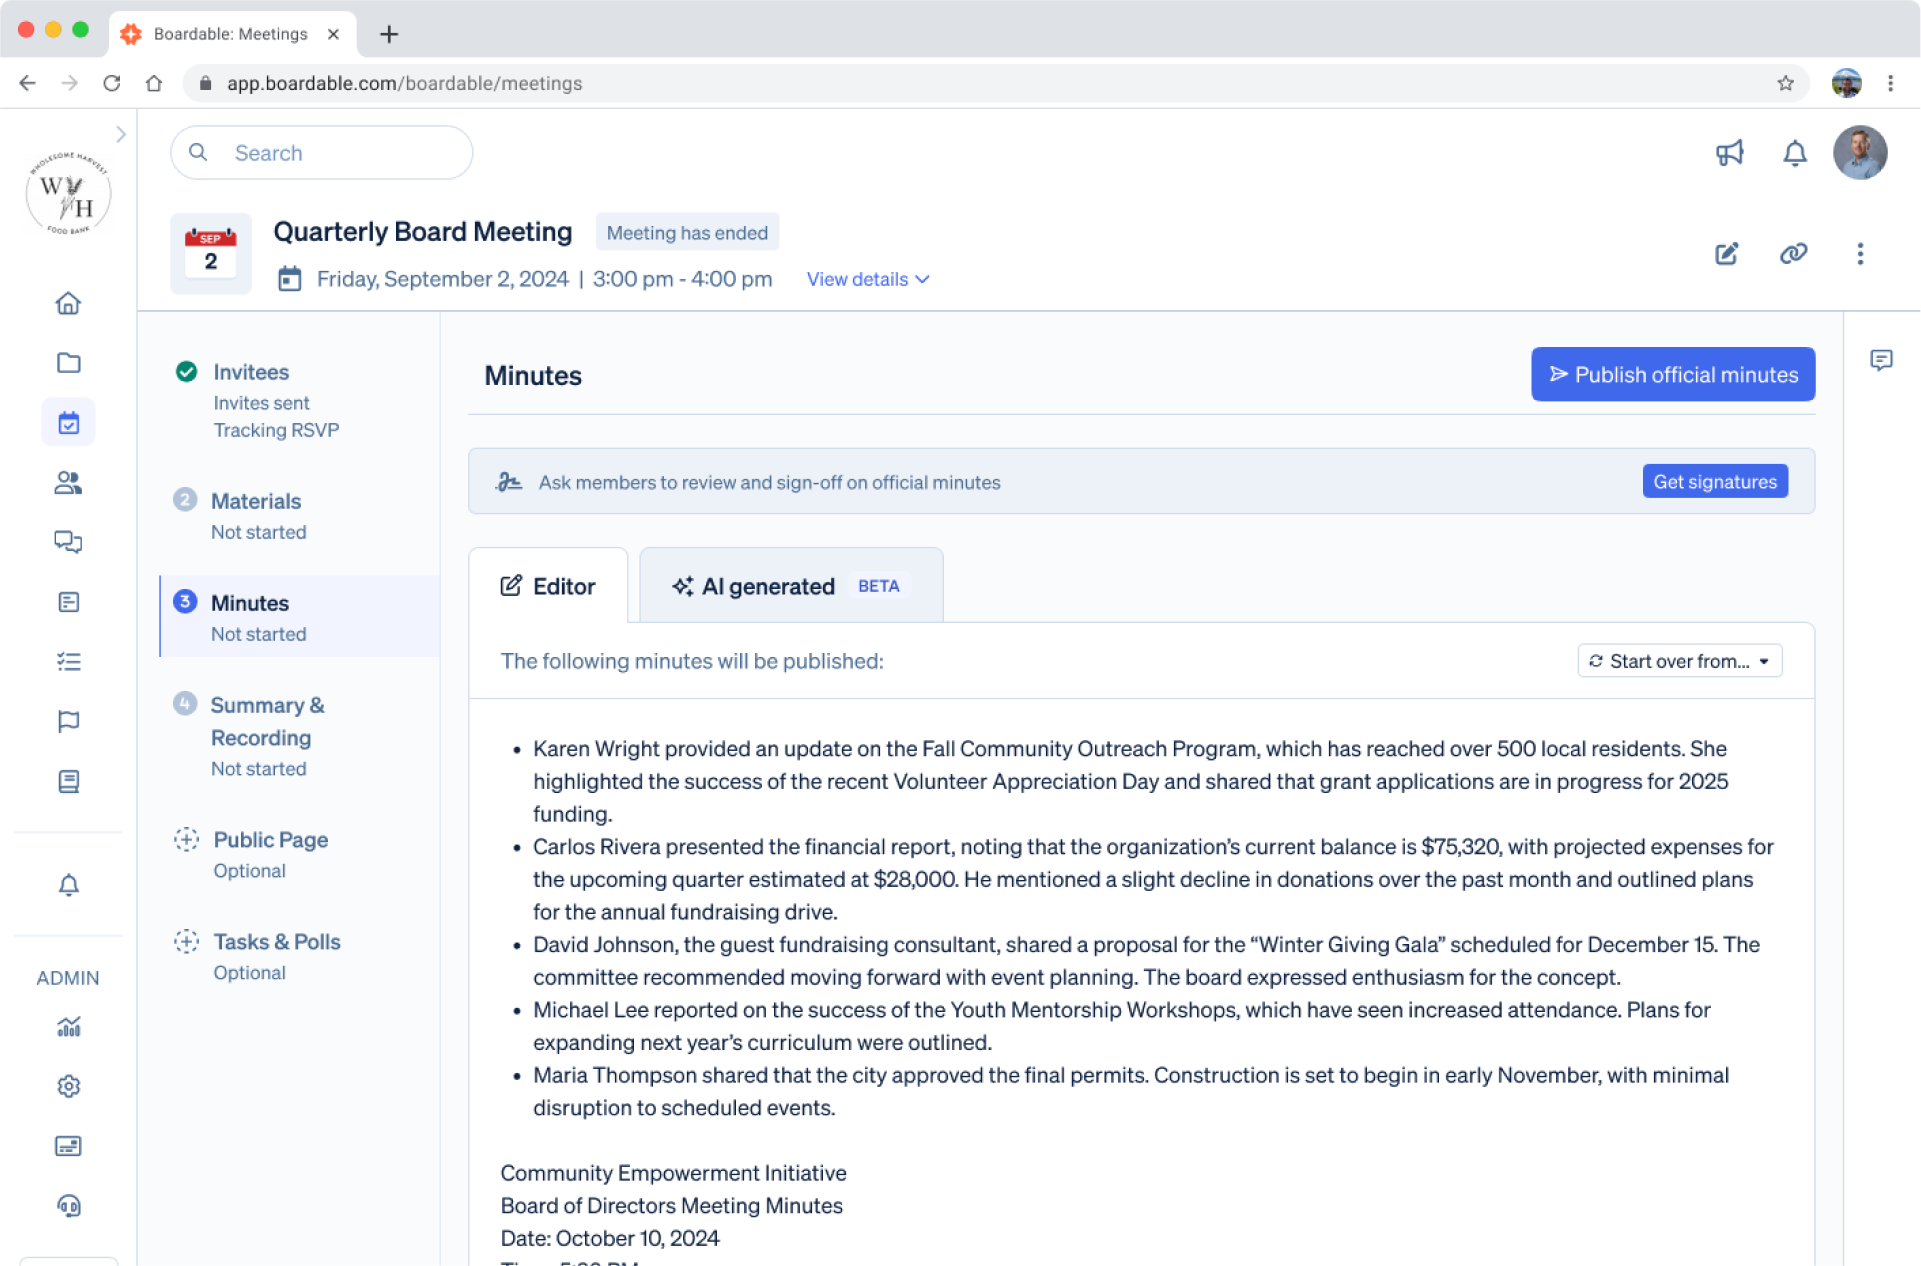Click the Get signatures button
The height and width of the screenshot is (1266, 1921).
(x=1714, y=482)
